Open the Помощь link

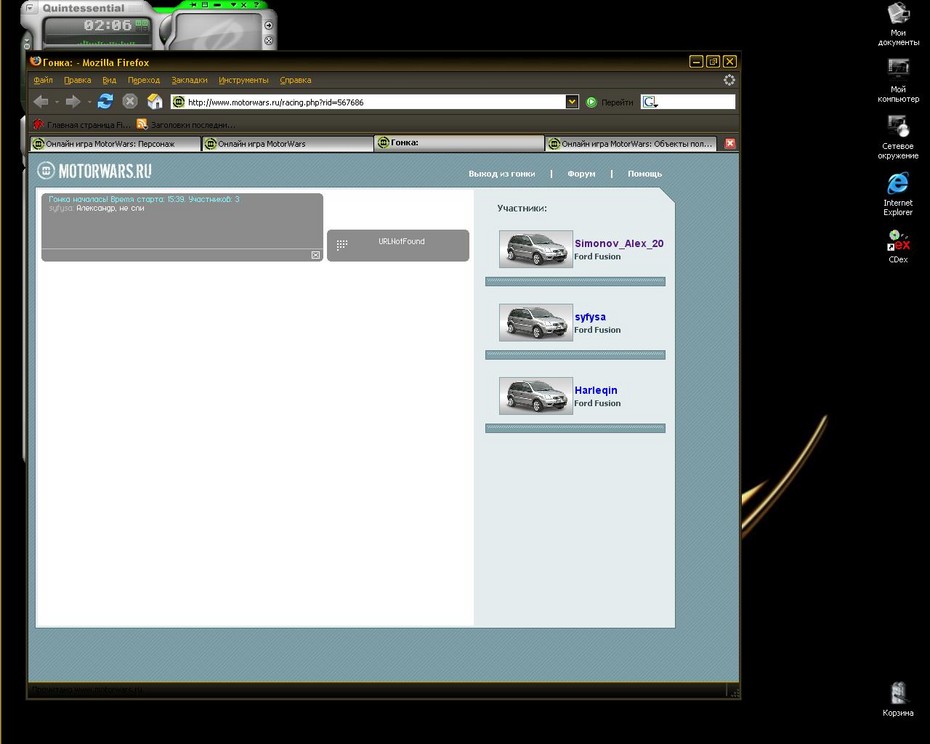tap(645, 174)
